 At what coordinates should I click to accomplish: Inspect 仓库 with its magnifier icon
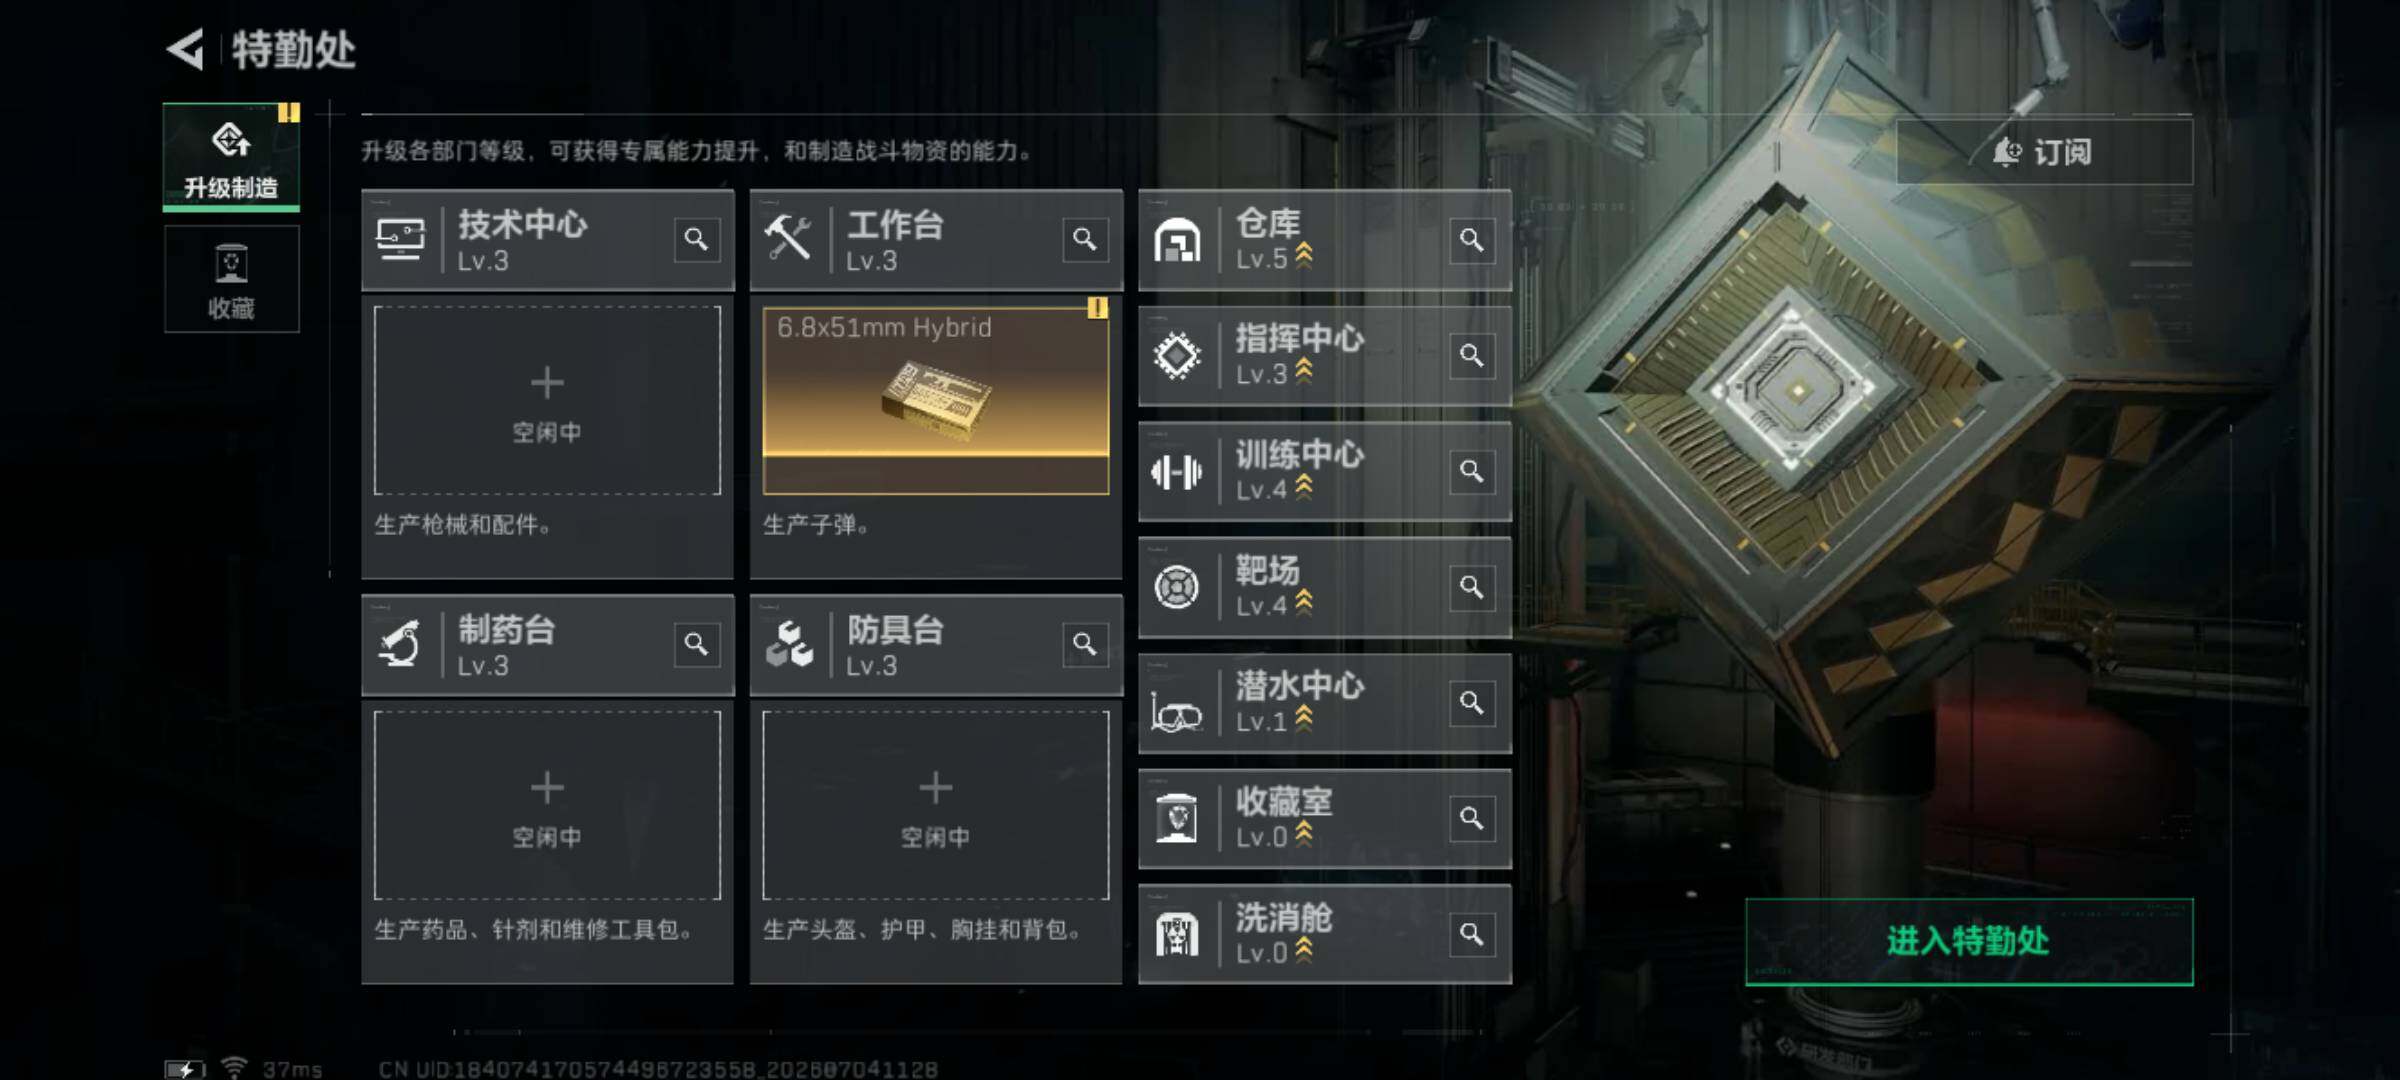(1472, 240)
